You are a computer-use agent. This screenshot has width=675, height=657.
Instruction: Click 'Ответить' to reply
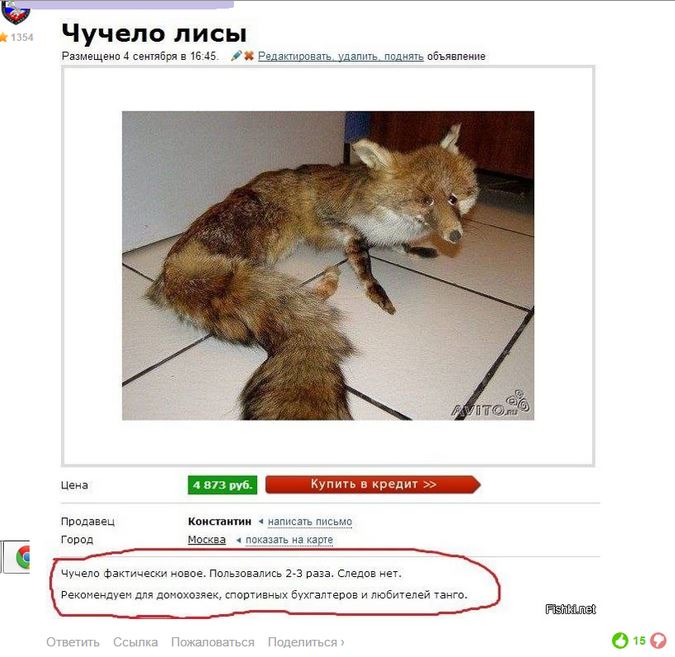coord(73,642)
